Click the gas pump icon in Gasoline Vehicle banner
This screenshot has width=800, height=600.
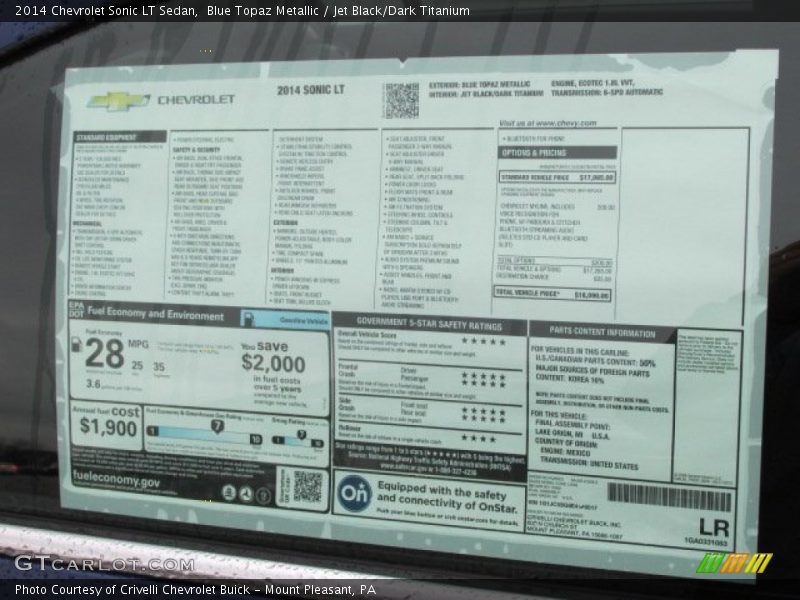(248, 319)
